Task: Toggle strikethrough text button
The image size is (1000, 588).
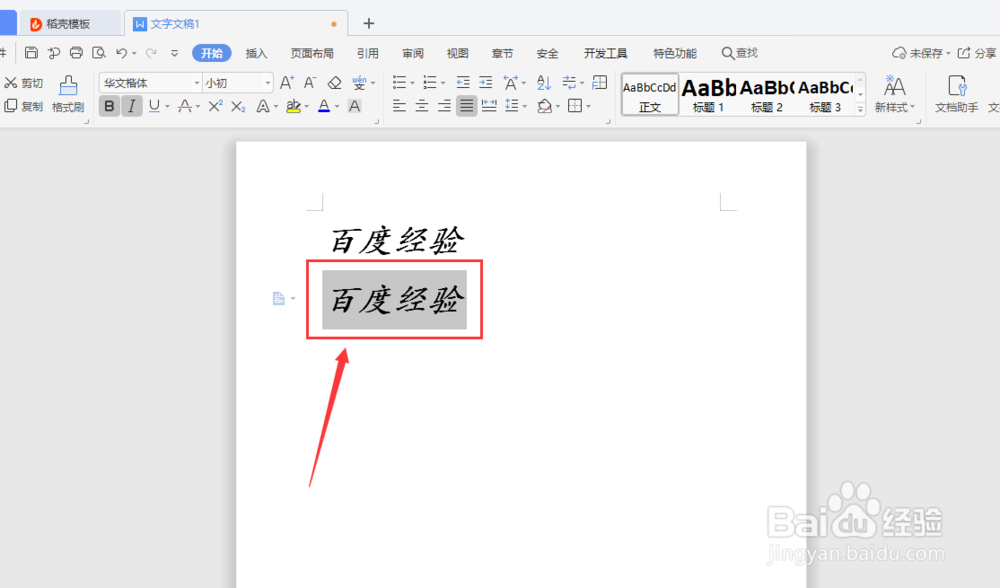Action: point(185,106)
